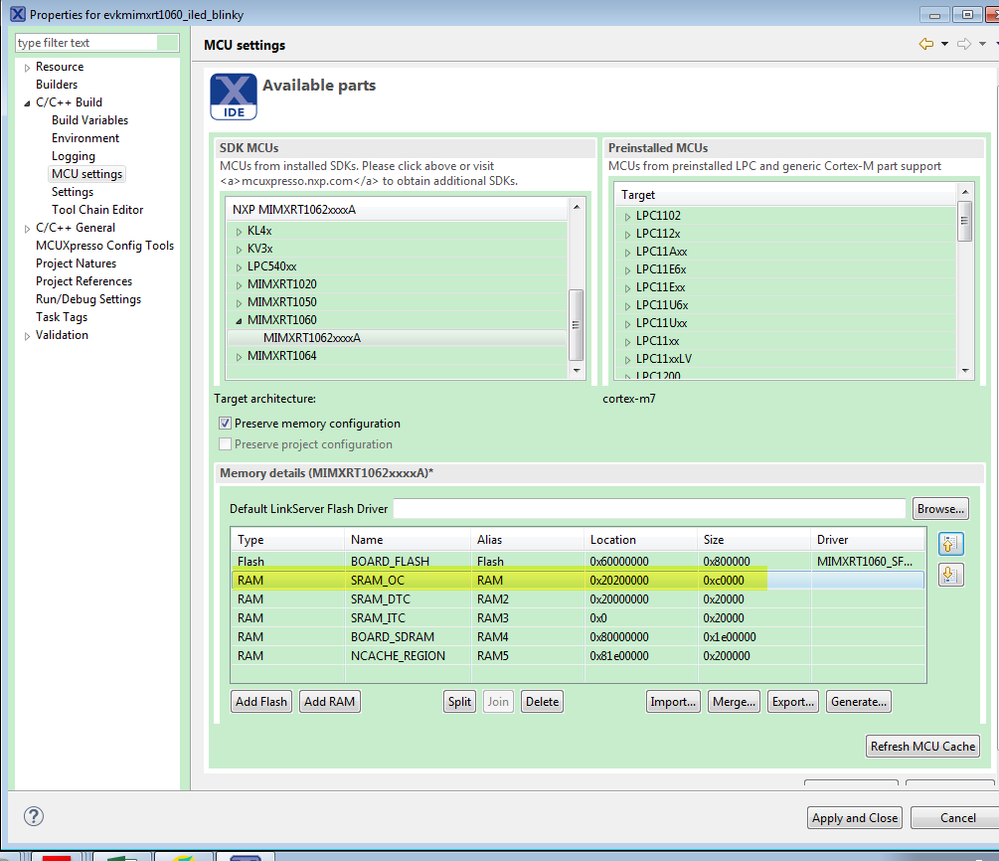Collapse the MIMXRT1060 group

(239, 321)
